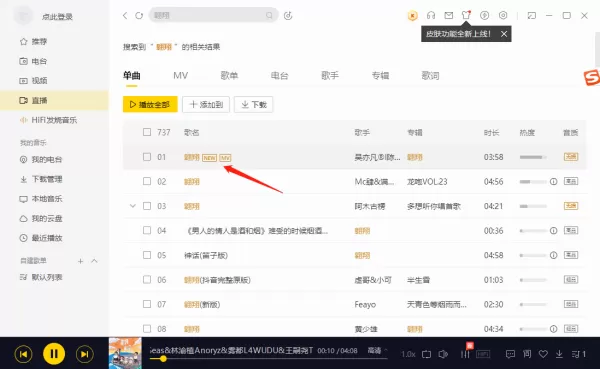Viewport: 600px width, 369px height.
Task: Click the info icon on row 02
Action: click(x=553, y=181)
